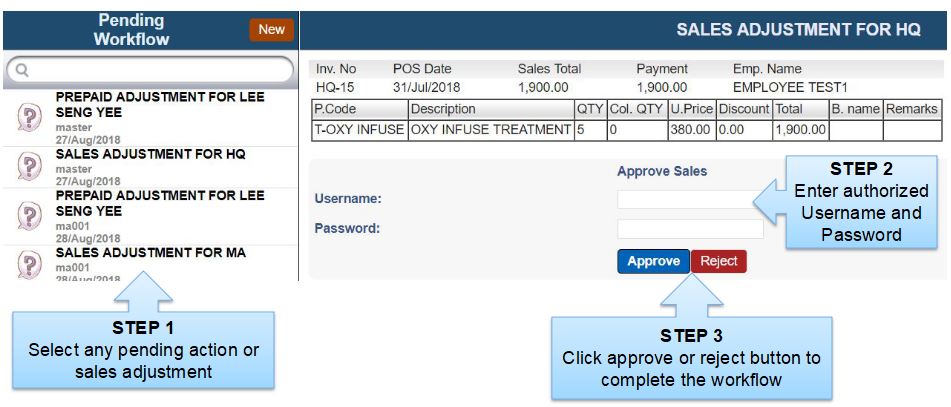951x407 pixels.
Task: Open Sales Adjustment For MA workflow item
Action: click(150, 264)
